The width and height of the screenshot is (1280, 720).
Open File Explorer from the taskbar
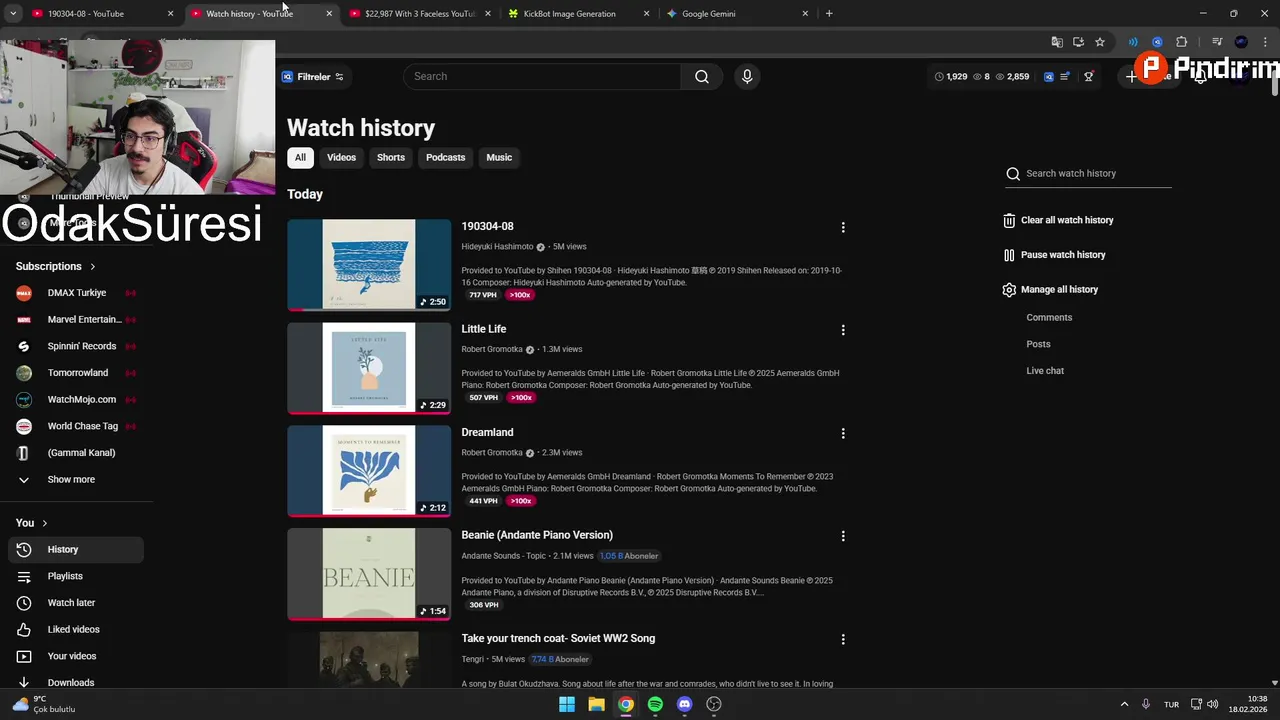[x=596, y=704]
